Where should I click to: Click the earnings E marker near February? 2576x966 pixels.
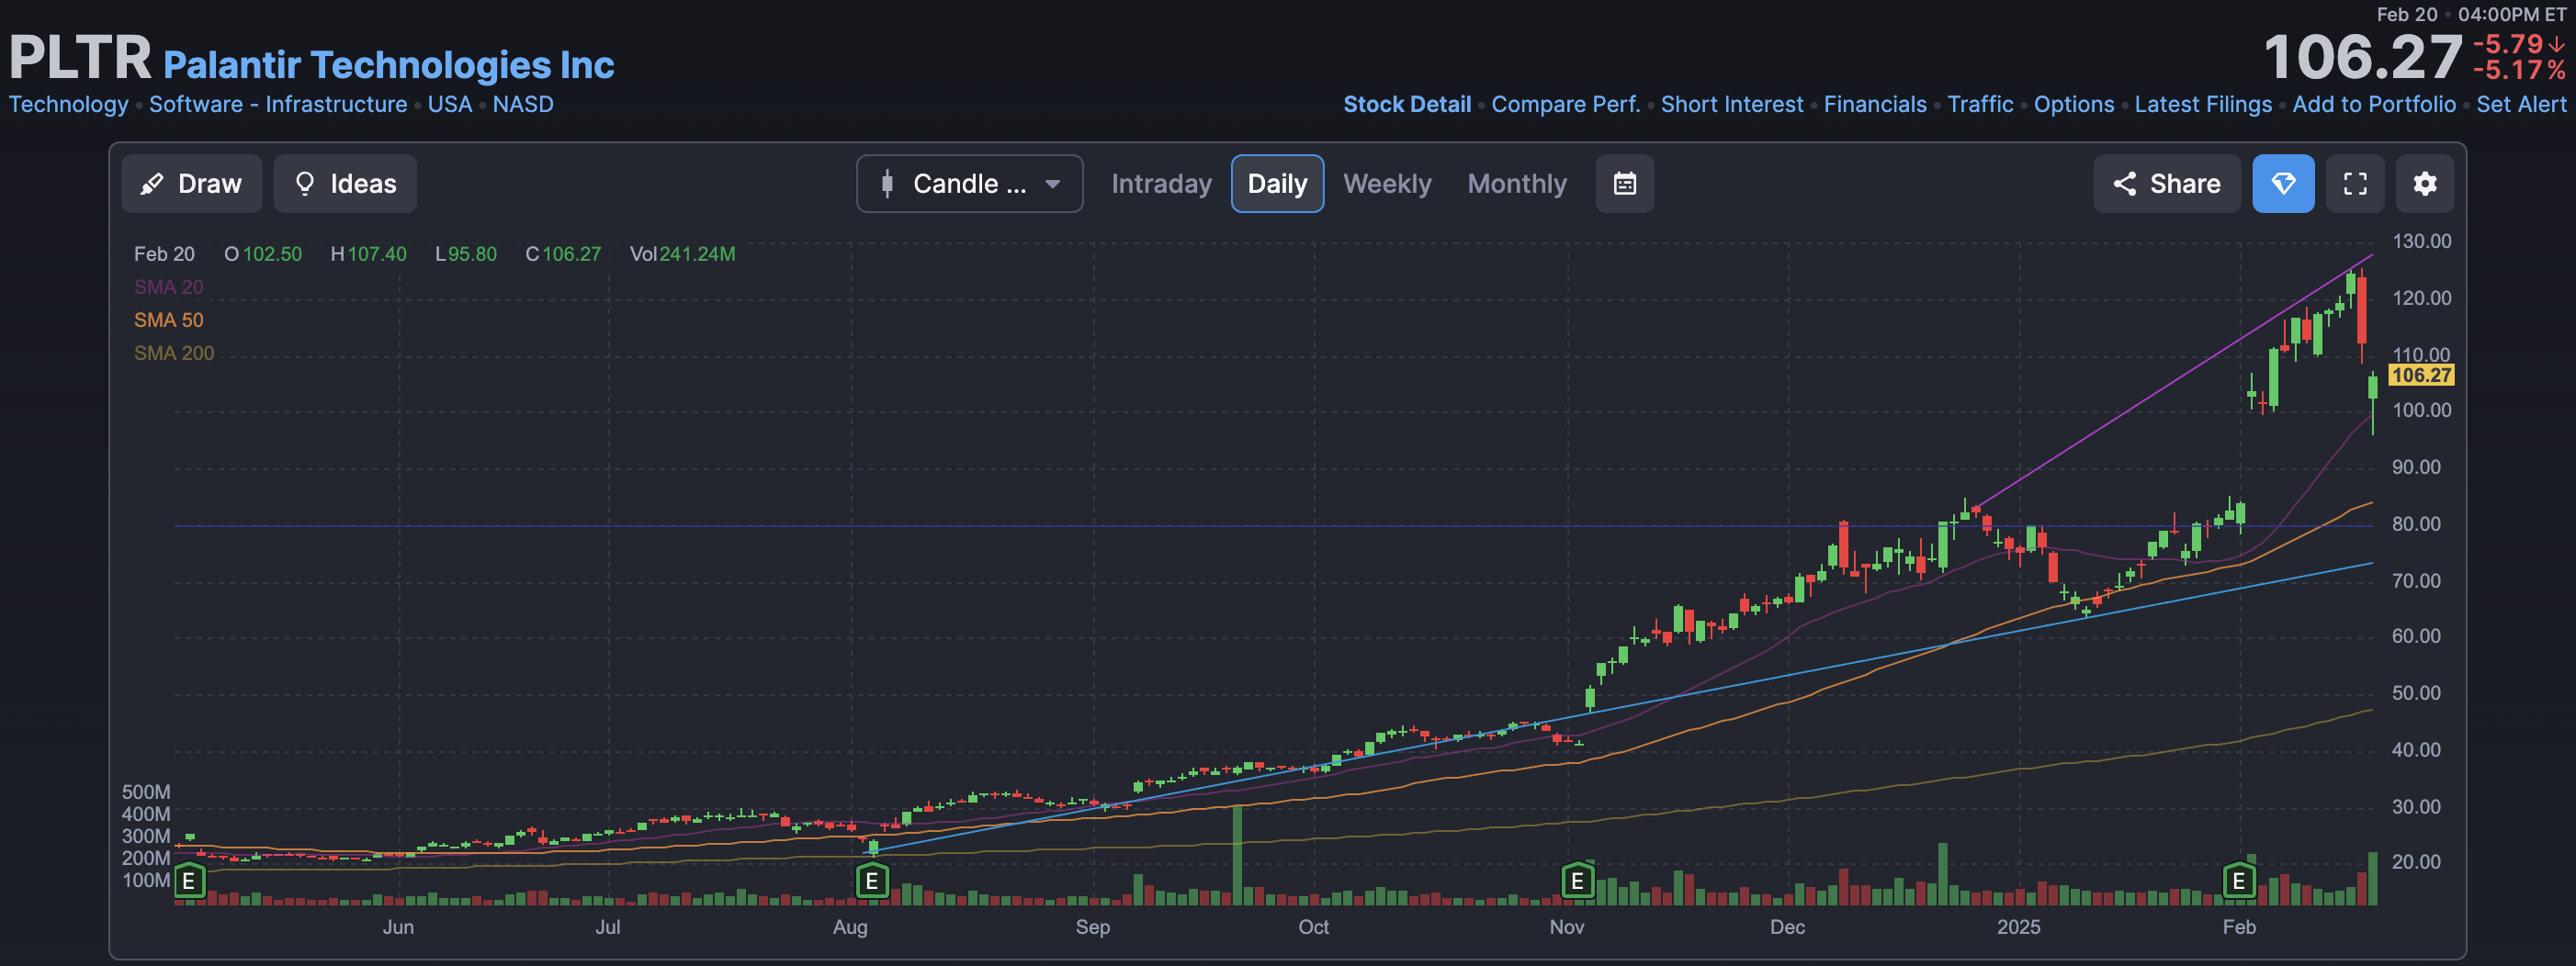[x=2239, y=881]
